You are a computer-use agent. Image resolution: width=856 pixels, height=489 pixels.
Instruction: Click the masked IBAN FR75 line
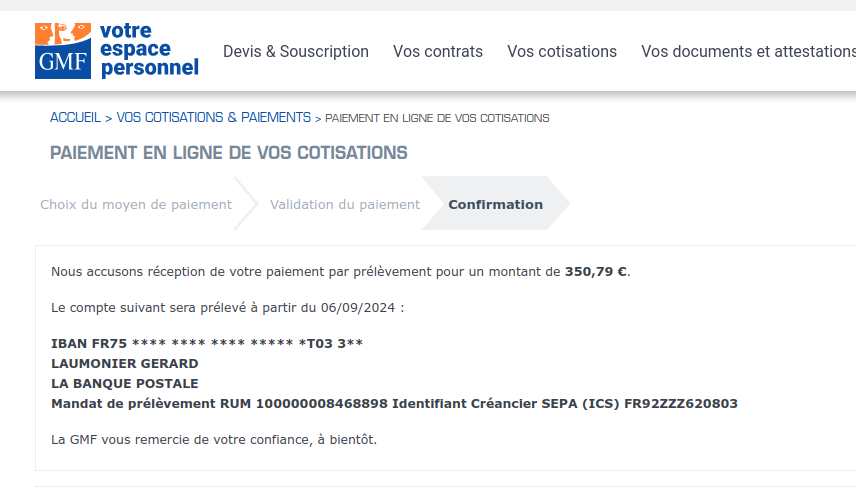pyautogui.click(x=207, y=343)
